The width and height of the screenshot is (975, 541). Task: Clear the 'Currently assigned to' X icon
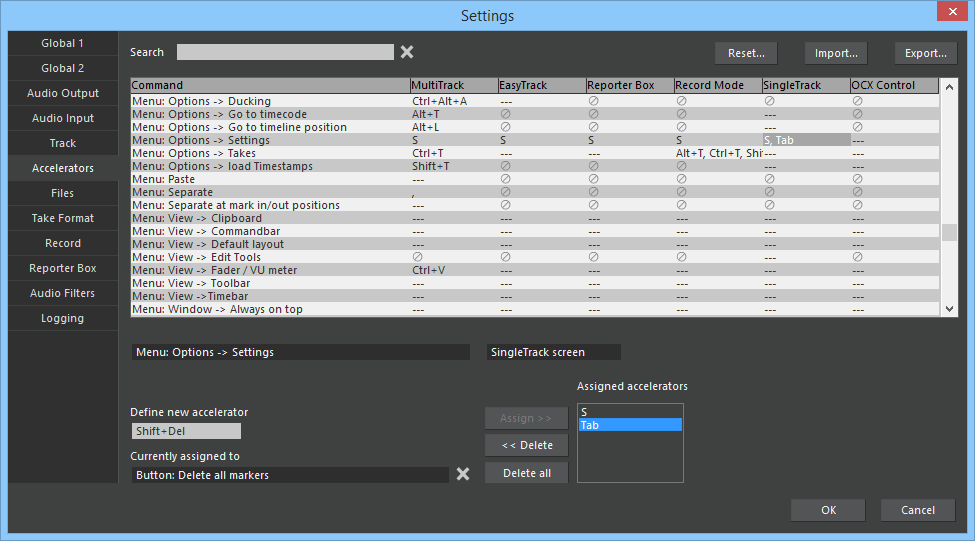pos(463,474)
